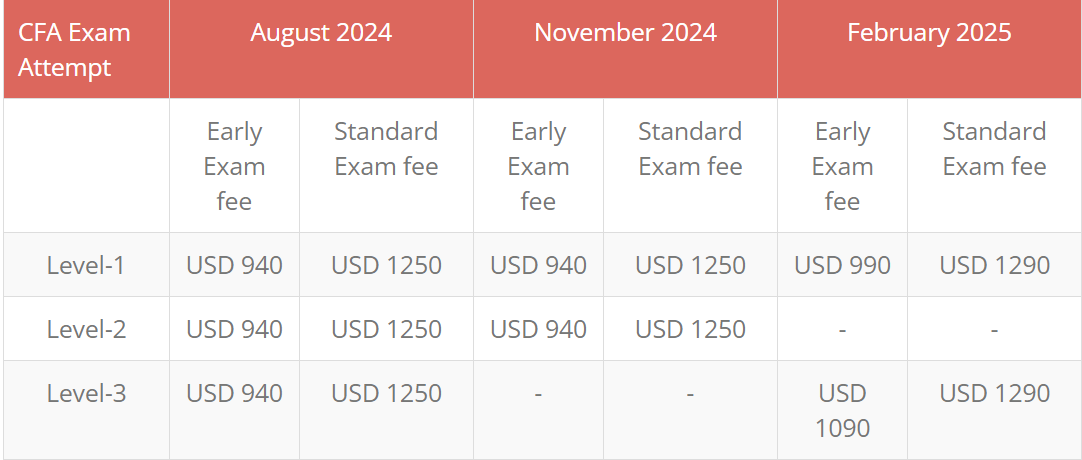Click Early Exam fee subheader under August

tap(235, 166)
